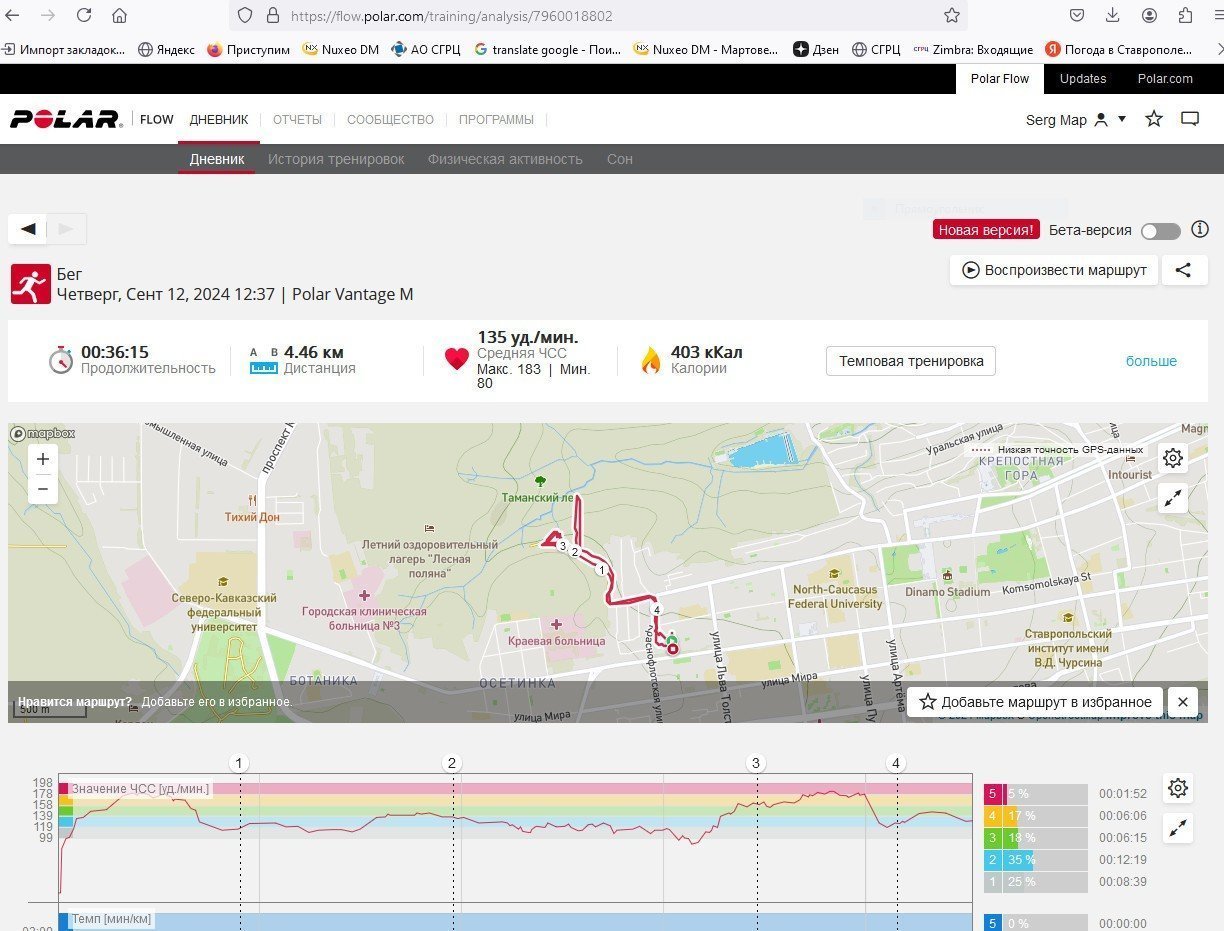Go to previous training with left arrow

click(x=28, y=229)
